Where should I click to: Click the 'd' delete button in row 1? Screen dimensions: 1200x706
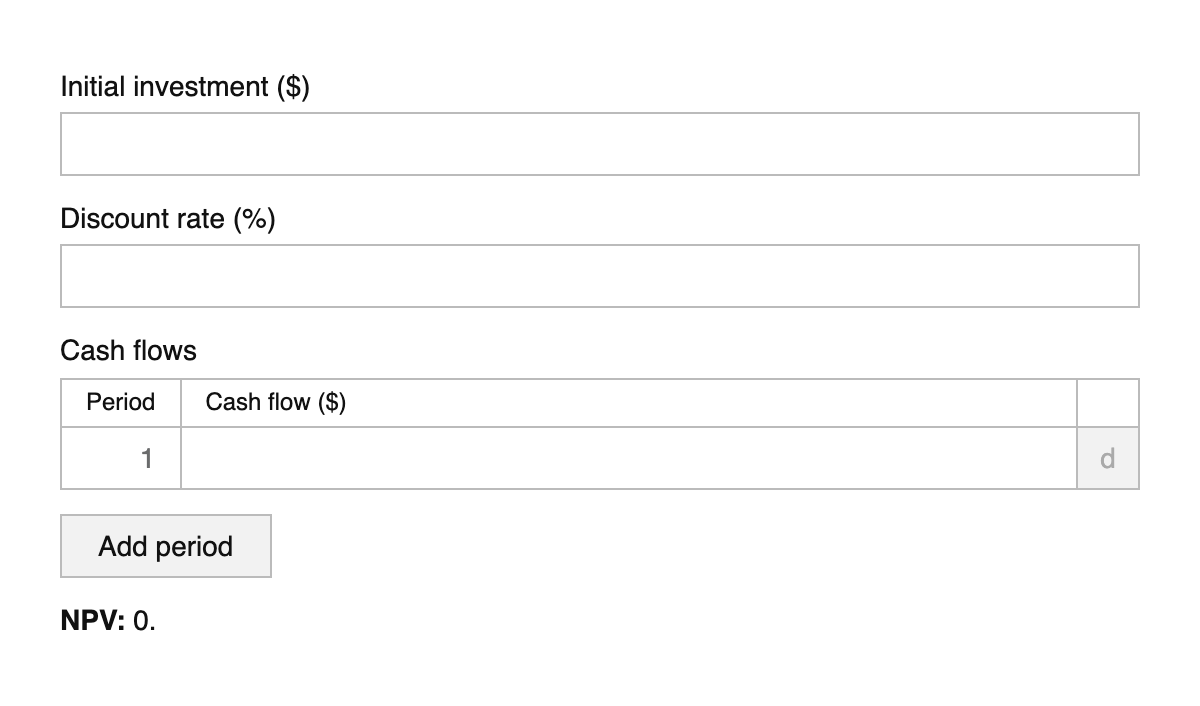click(x=1107, y=458)
